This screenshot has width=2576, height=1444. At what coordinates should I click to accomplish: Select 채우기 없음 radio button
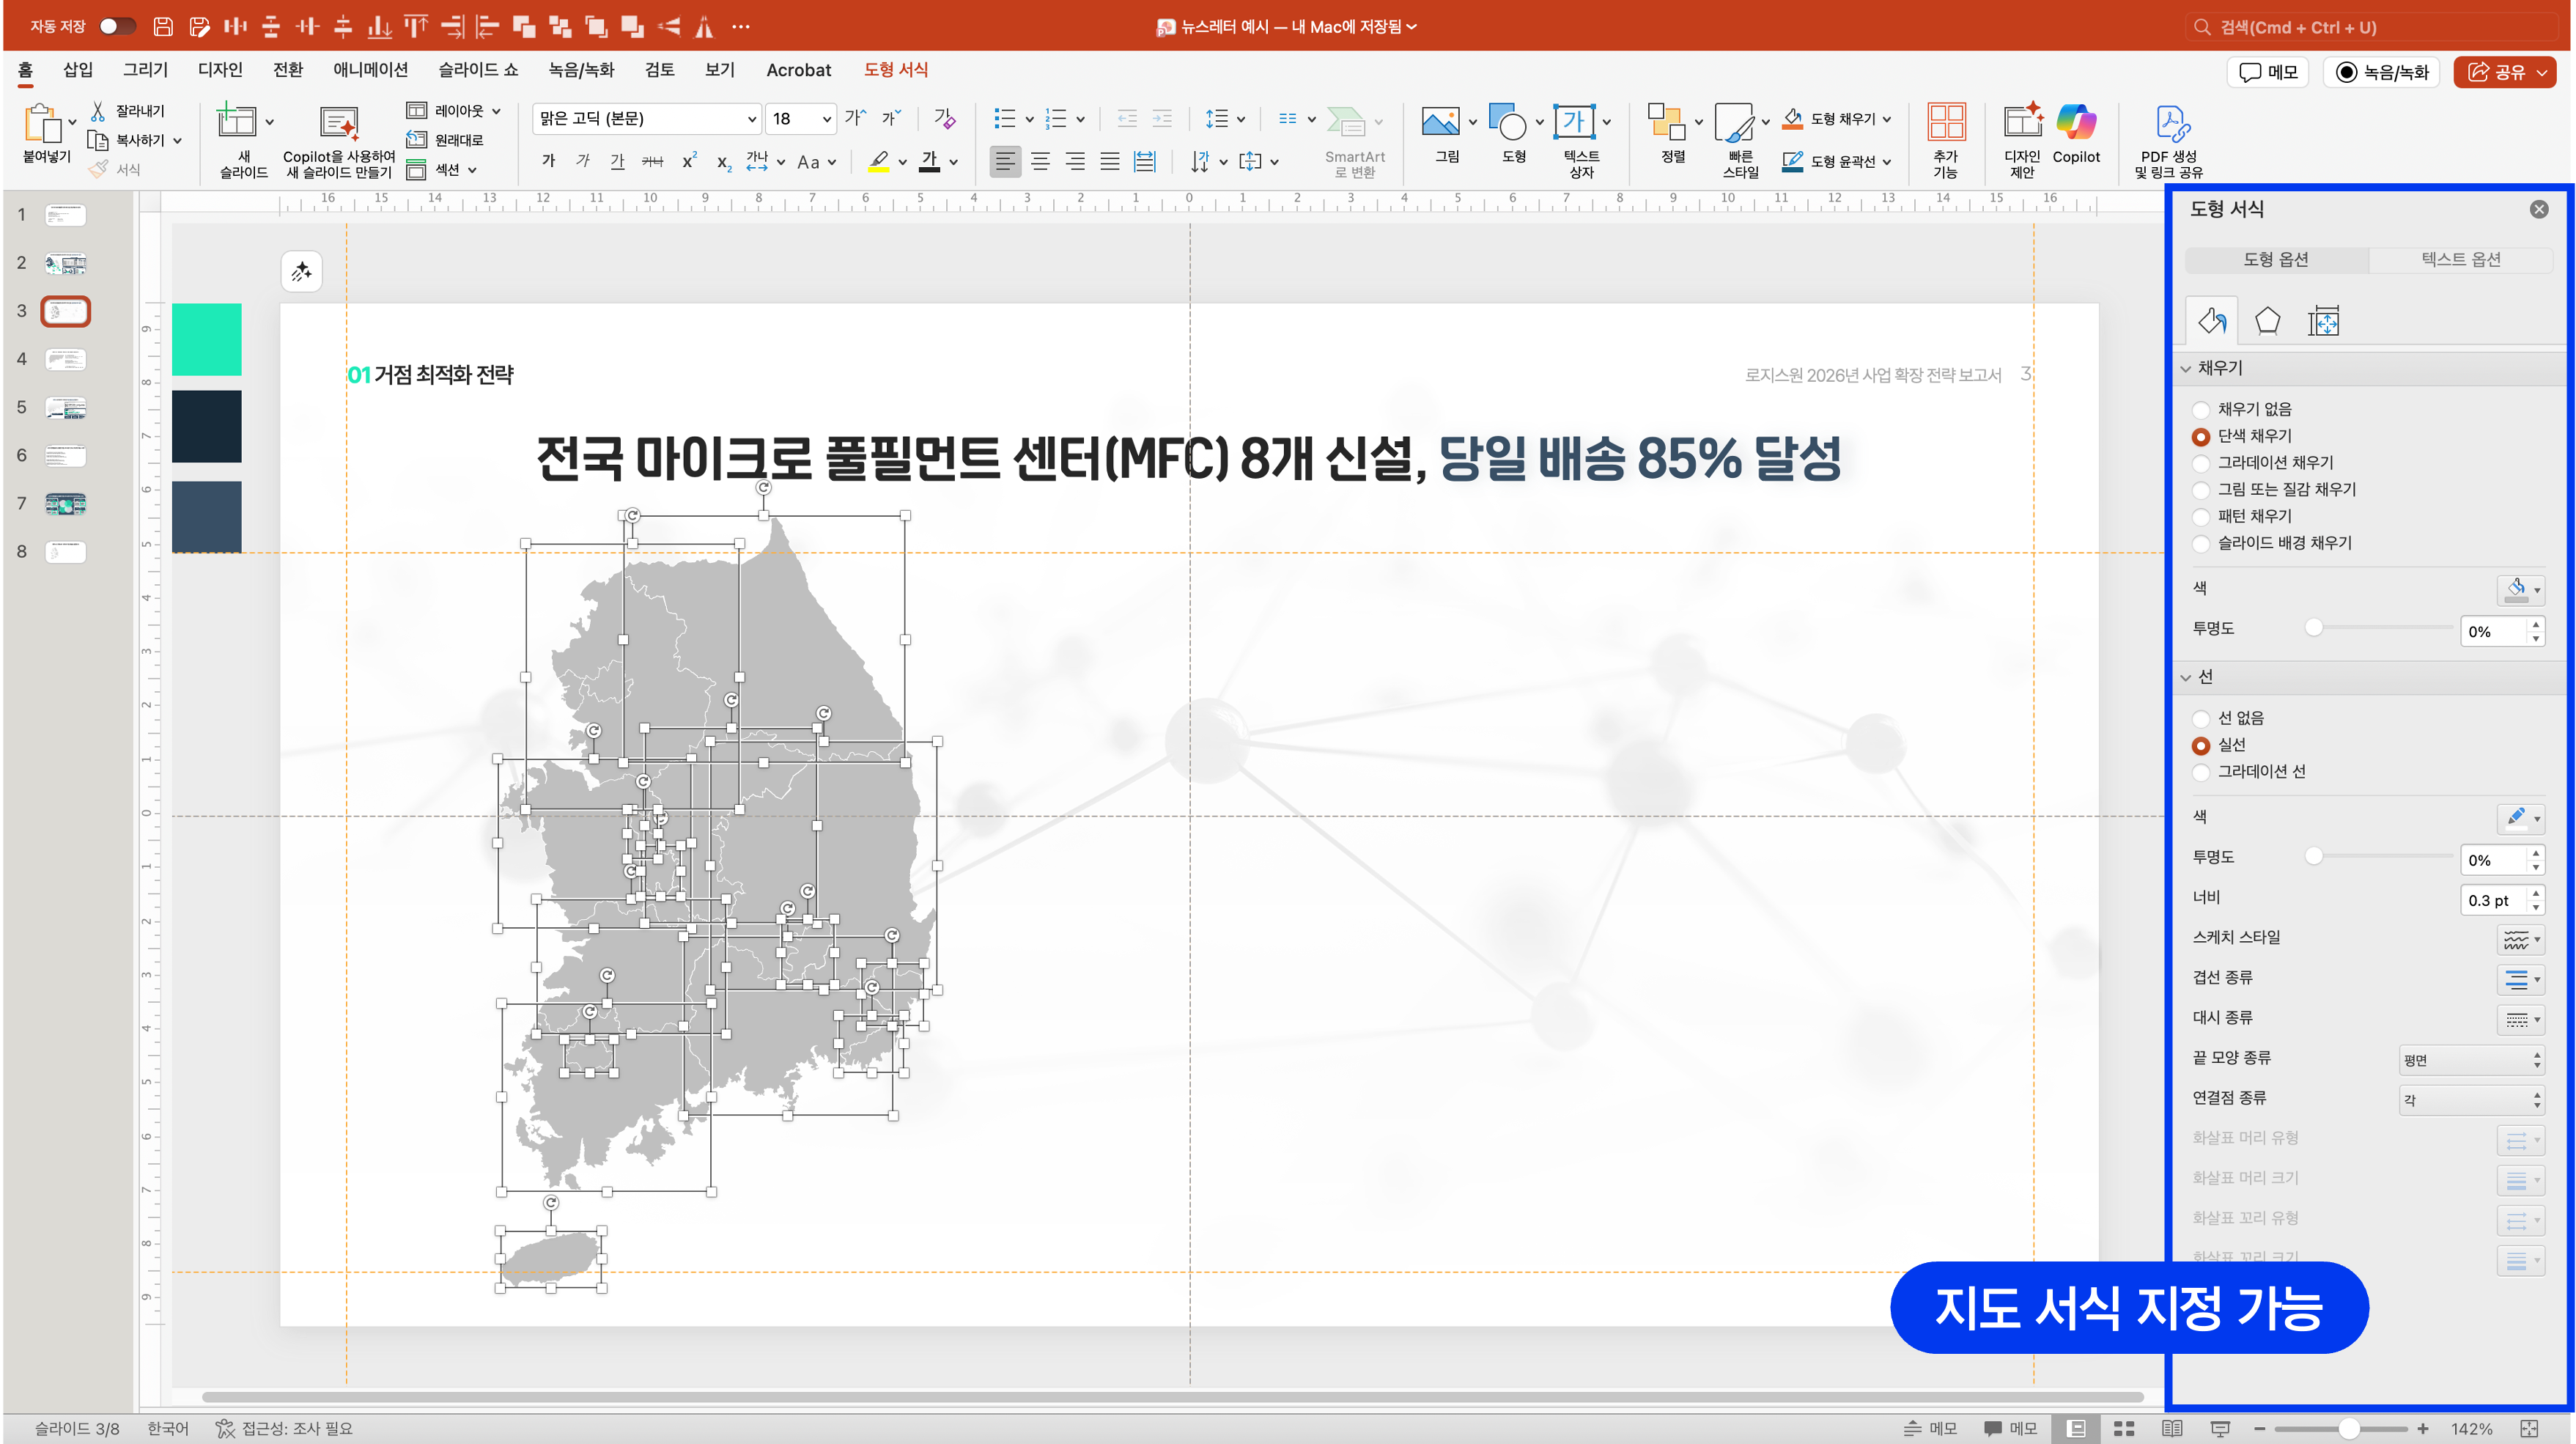point(2200,410)
